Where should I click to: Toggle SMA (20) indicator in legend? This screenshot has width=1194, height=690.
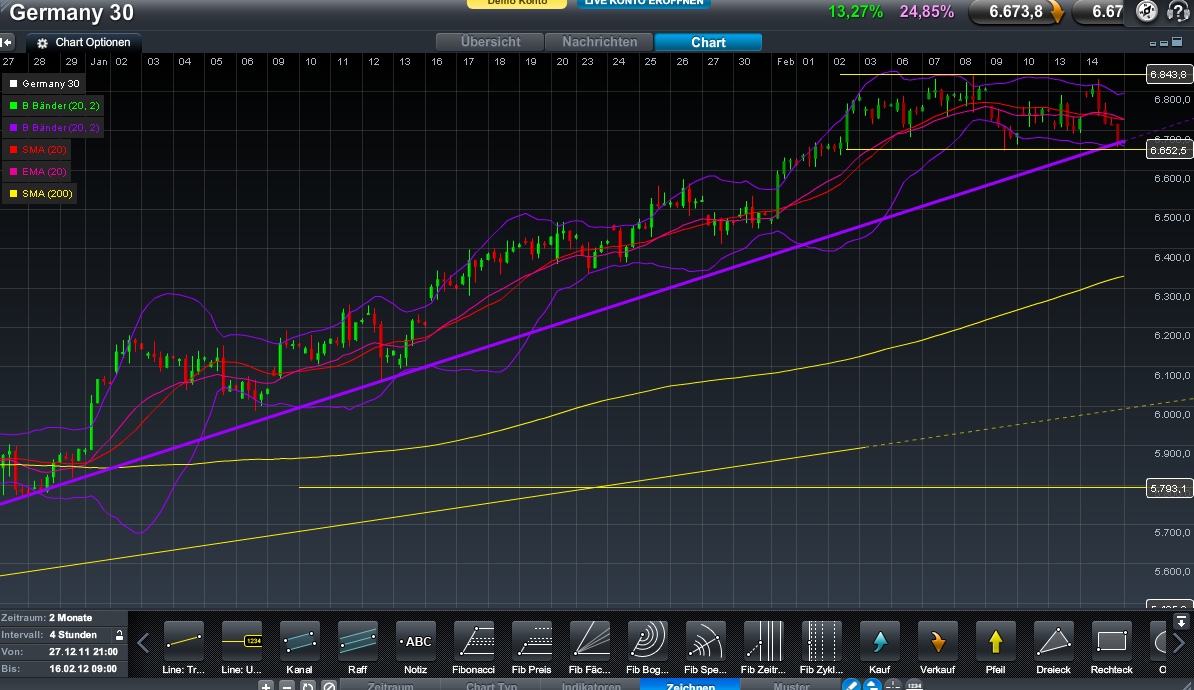click(x=37, y=149)
